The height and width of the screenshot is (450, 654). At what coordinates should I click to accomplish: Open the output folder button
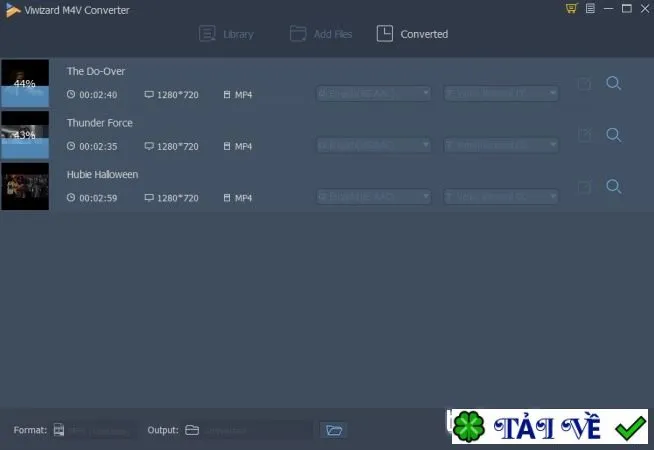point(334,430)
